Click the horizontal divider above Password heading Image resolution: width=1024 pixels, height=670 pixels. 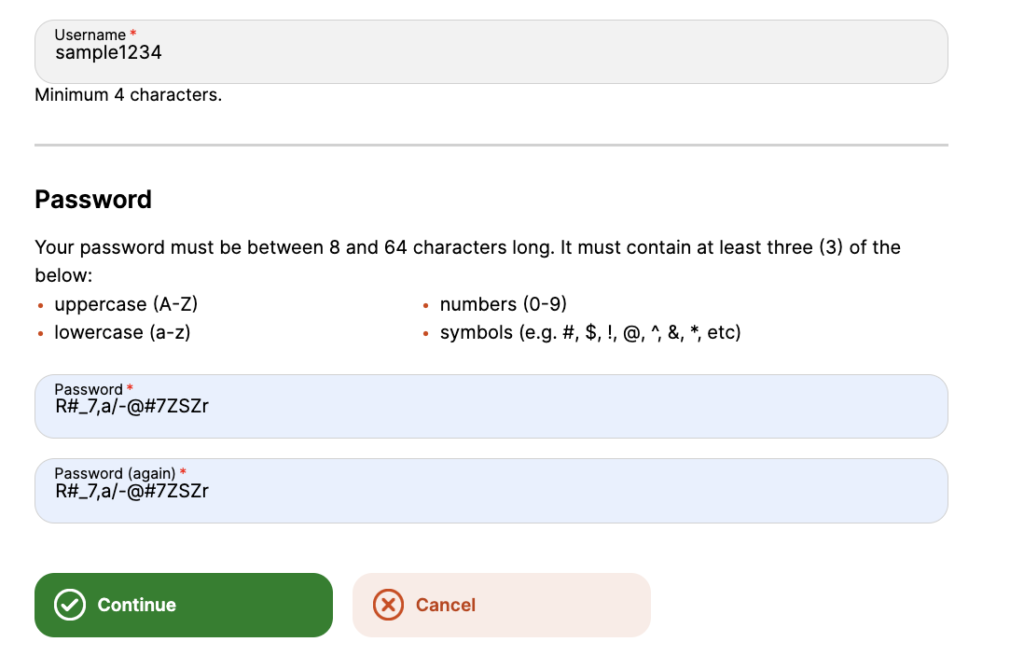pos(490,146)
